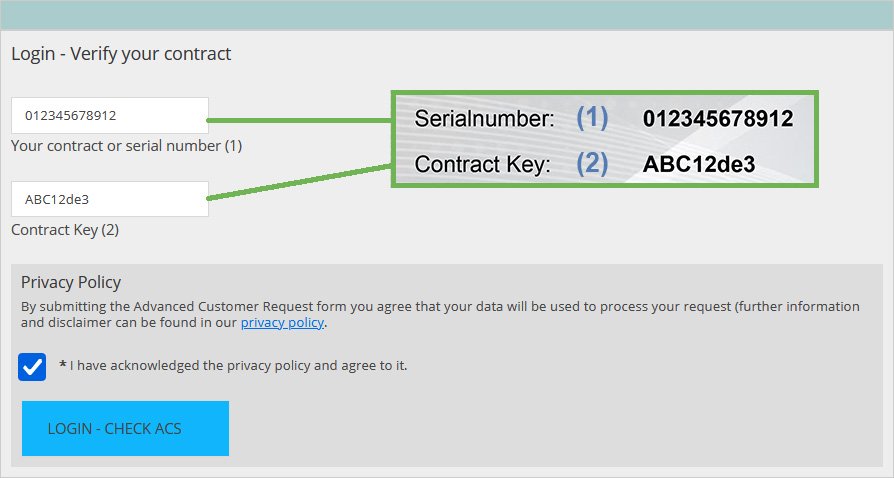Click the teal header bar at the top
Image resolution: width=894 pixels, height=478 pixels.
pos(447,14)
